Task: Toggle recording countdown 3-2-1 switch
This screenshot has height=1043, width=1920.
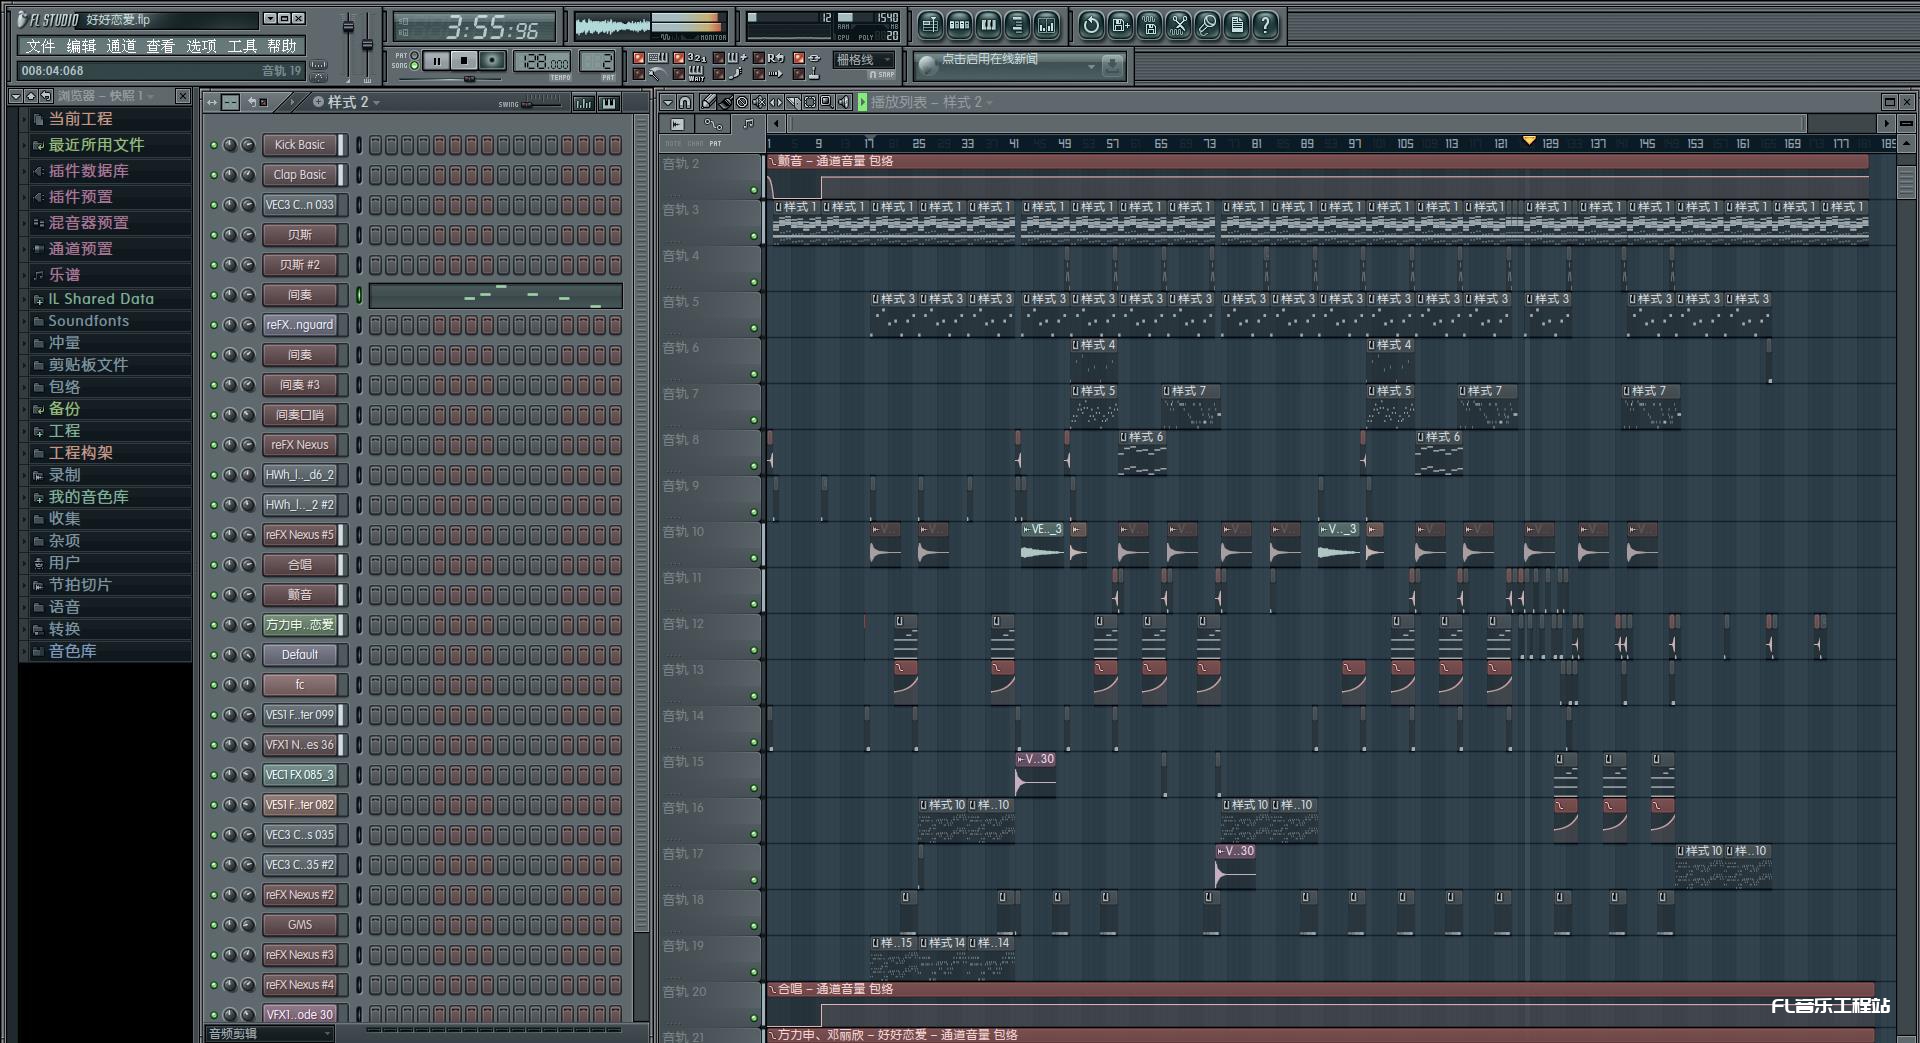Action: 679,58
